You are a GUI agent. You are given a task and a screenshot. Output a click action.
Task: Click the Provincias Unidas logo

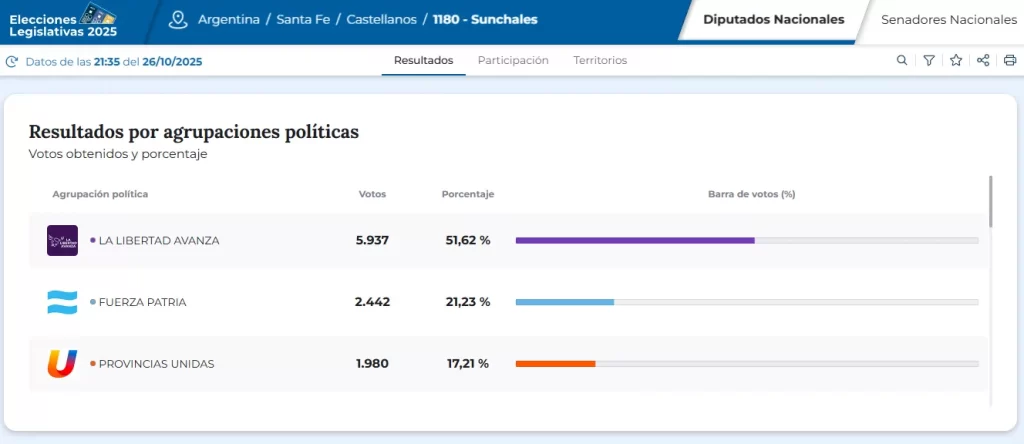point(62,364)
